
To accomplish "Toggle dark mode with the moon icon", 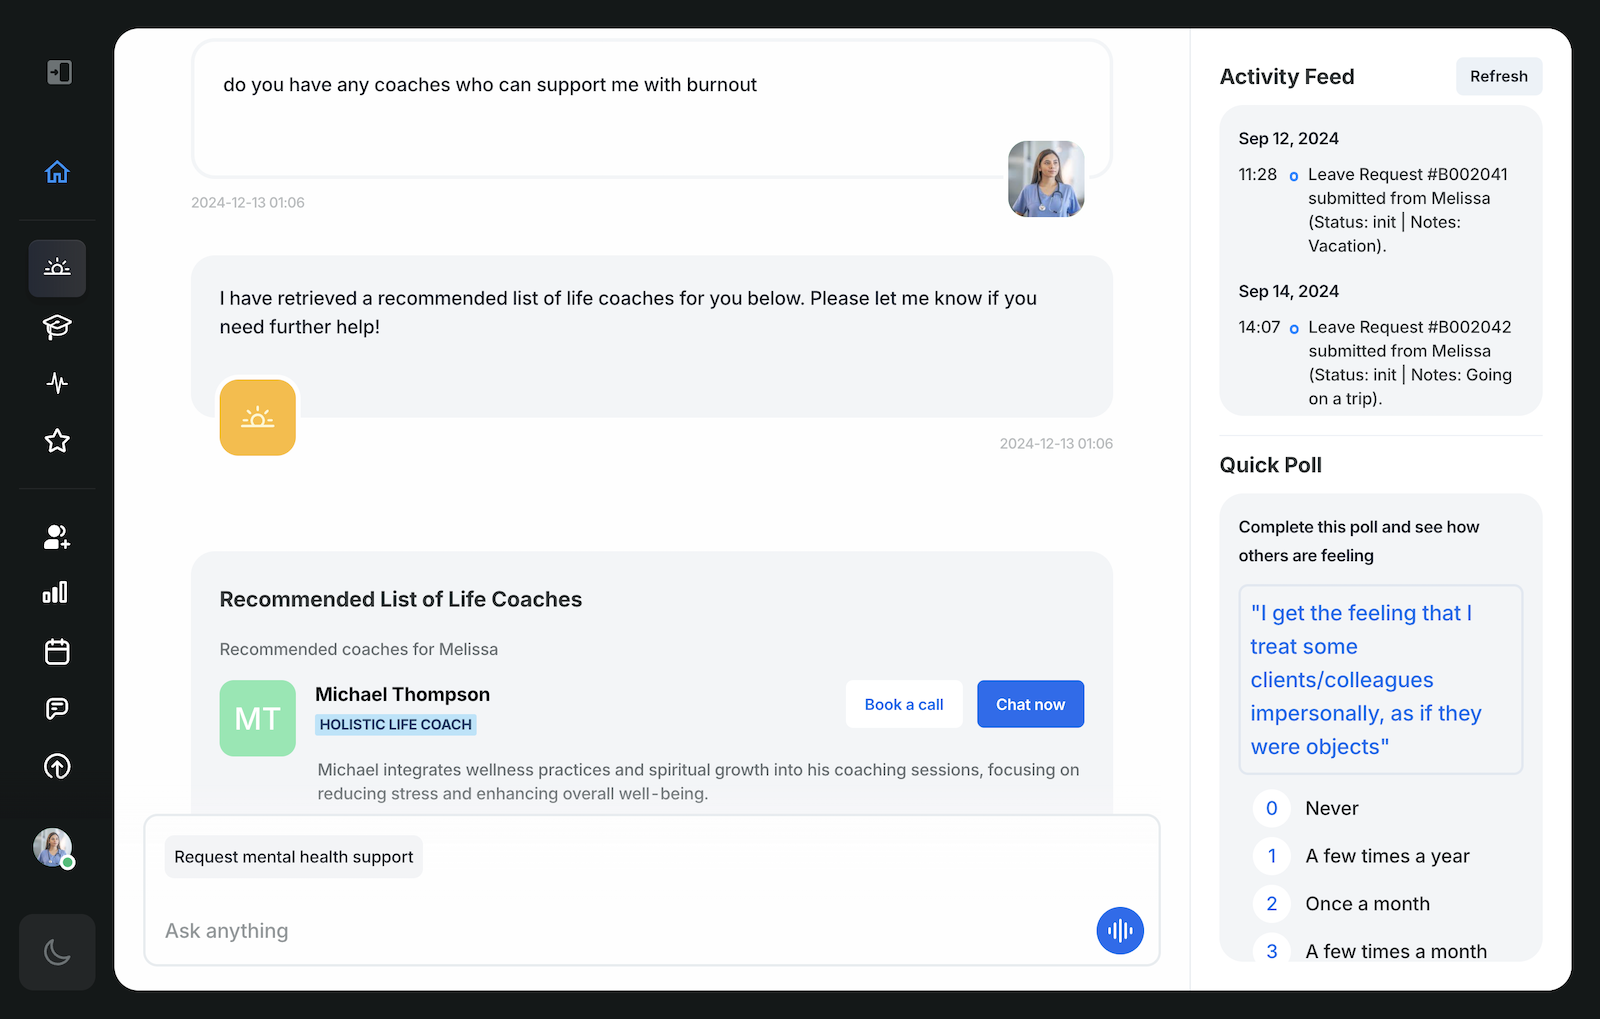I will pos(57,952).
